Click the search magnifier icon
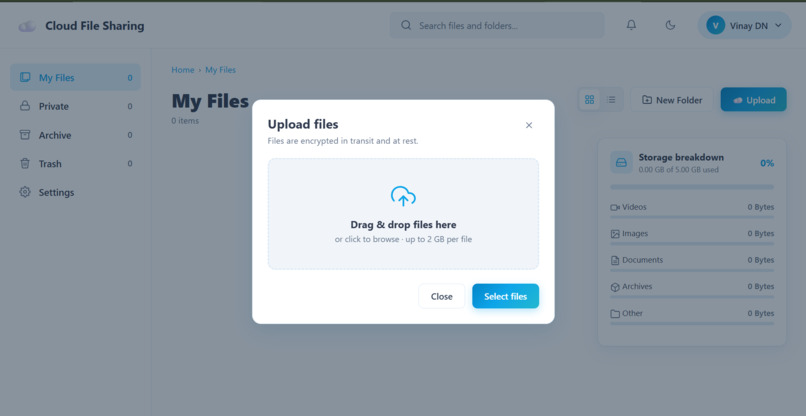This screenshot has width=806, height=416. [x=406, y=25]
